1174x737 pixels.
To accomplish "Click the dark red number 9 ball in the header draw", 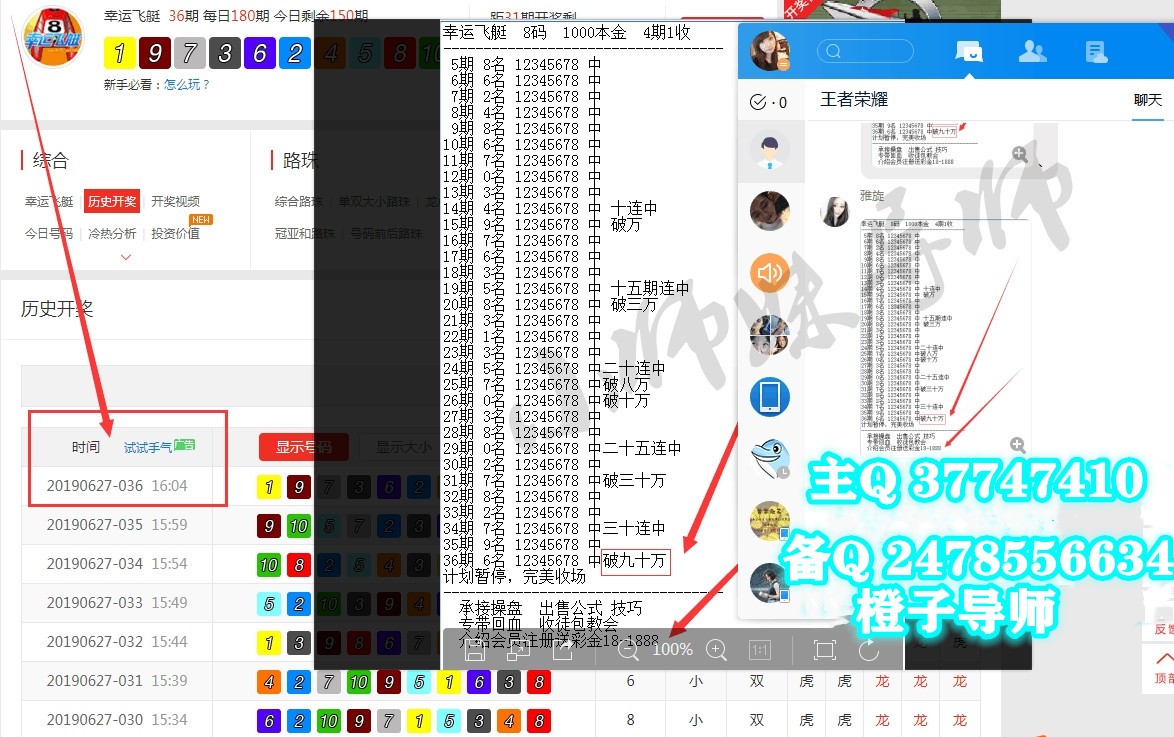I will point(154,53).
